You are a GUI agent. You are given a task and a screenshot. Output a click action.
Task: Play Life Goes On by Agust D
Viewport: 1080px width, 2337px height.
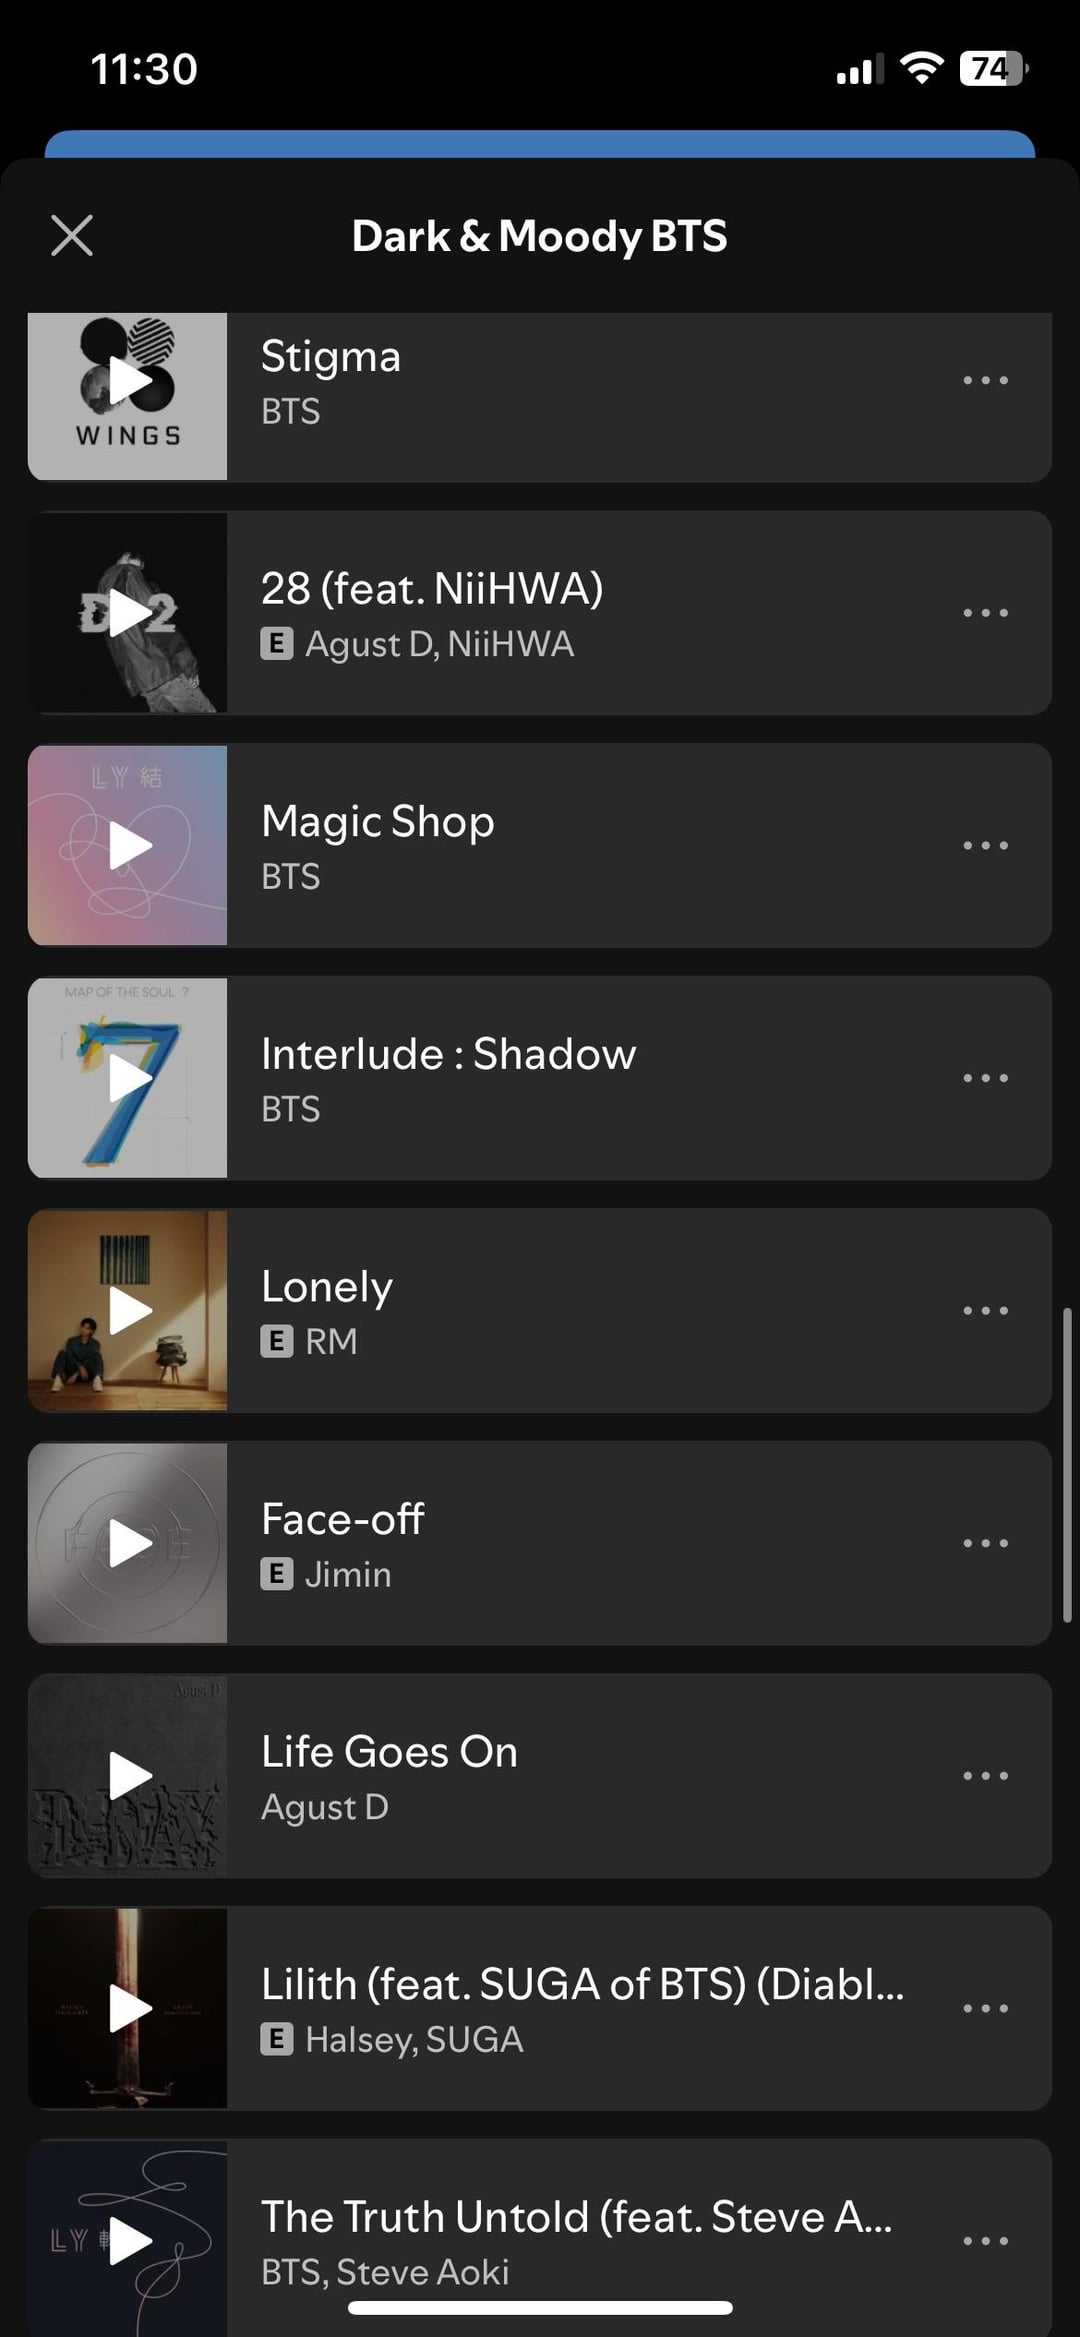pos(129,1776)
